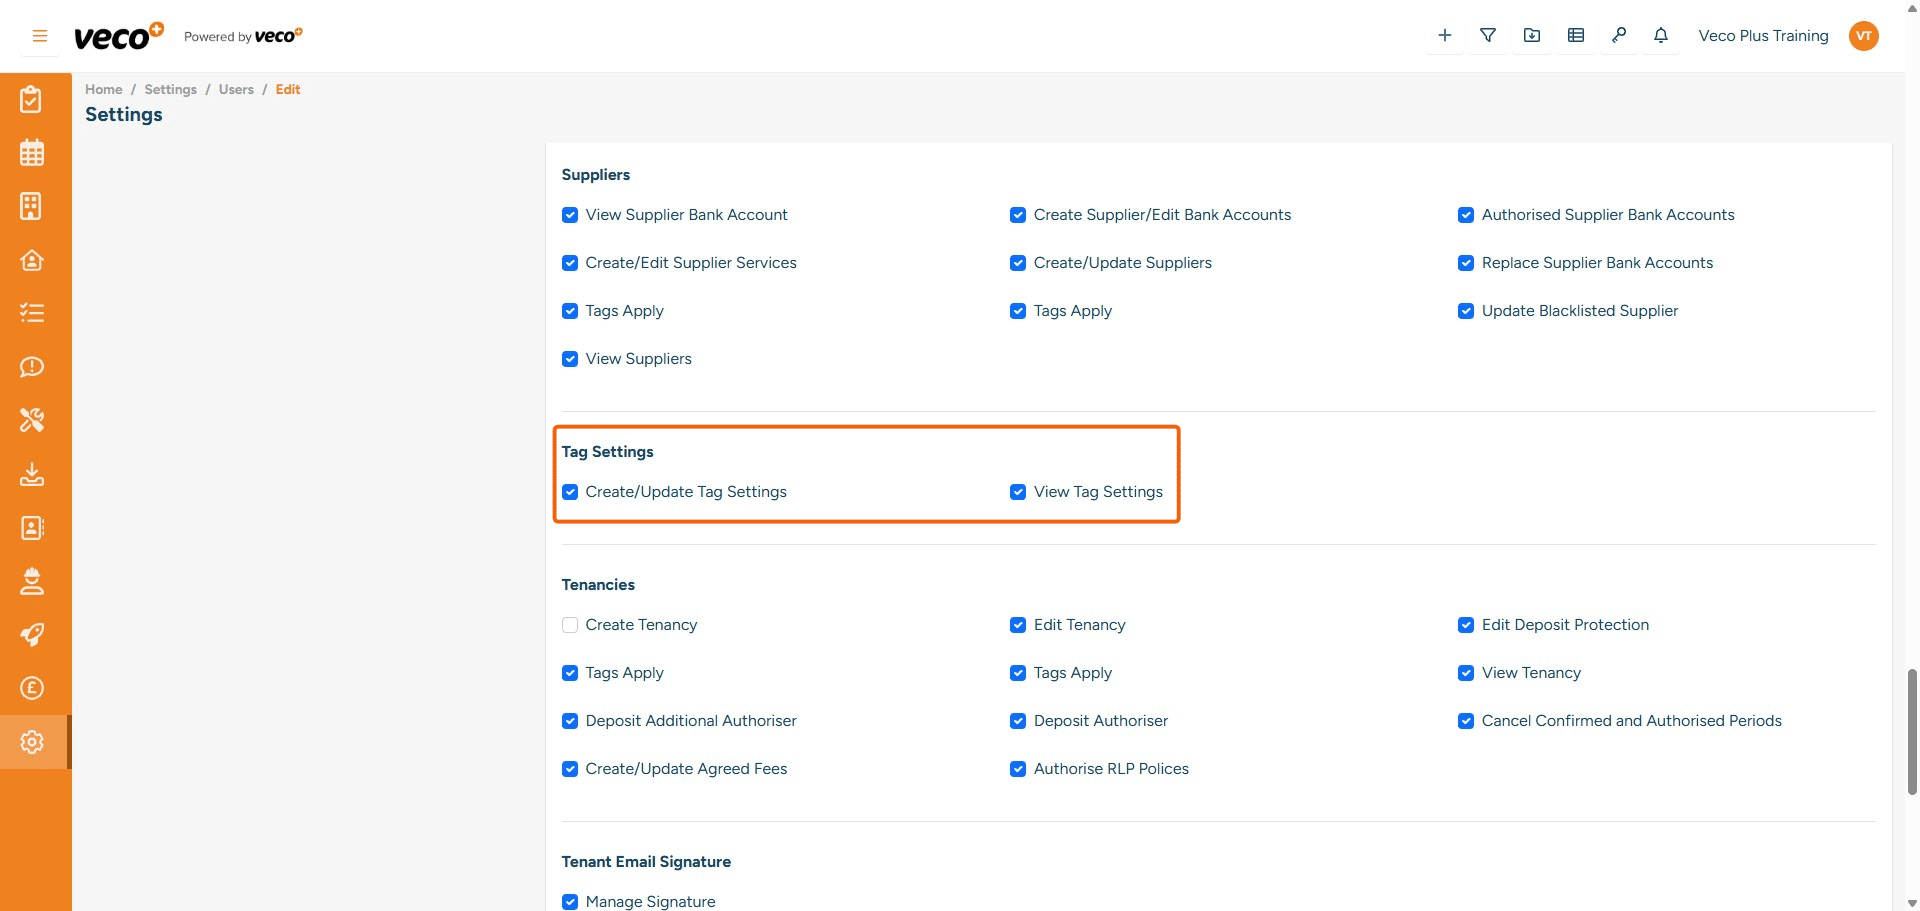Open the pound sterling finance icon
1920x911 pixels.
[x=32, y=688]
